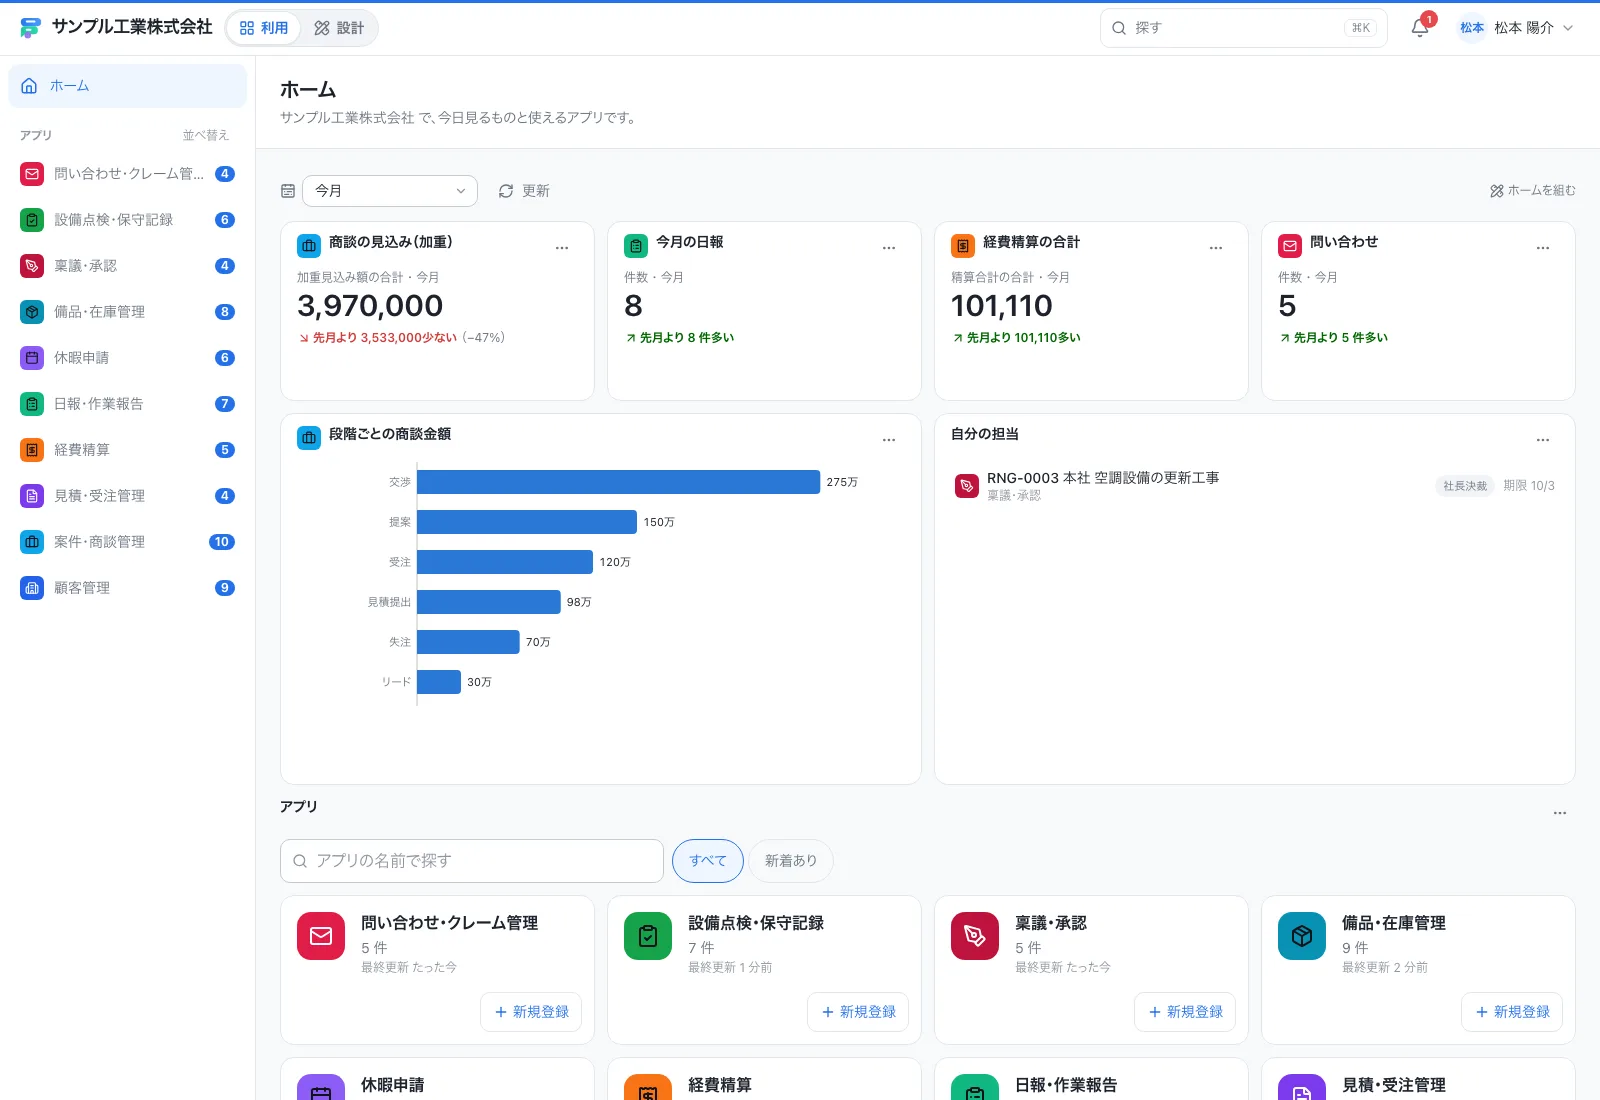
Task: Select the 新着あり filter chip
Action: pyautogui.click(x=791, y=861)
